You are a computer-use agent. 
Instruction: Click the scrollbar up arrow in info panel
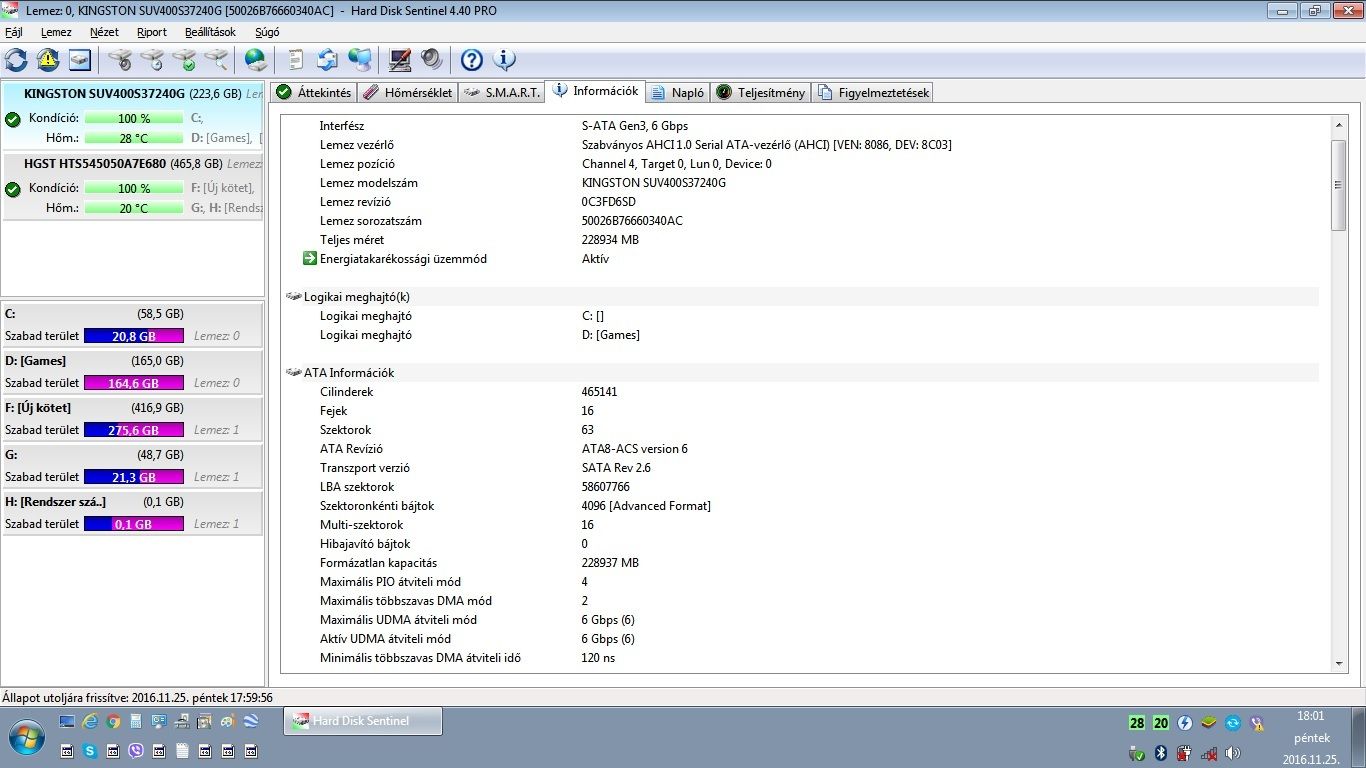[x=1339, y=125]
